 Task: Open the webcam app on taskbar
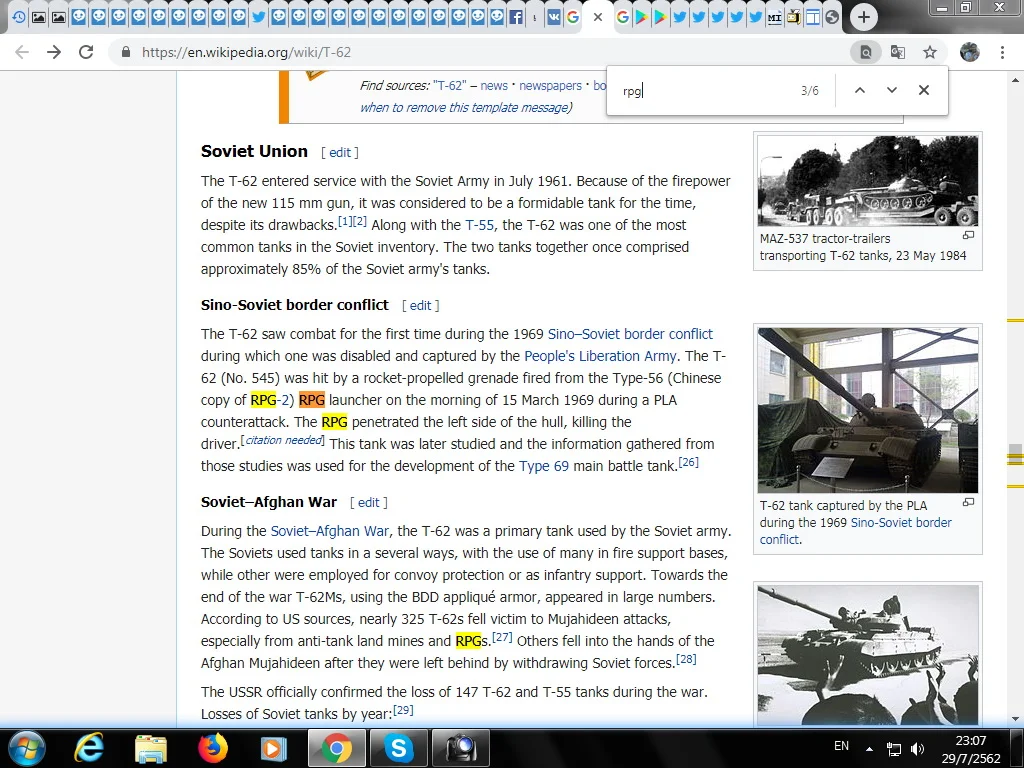[x=461, y=748]
